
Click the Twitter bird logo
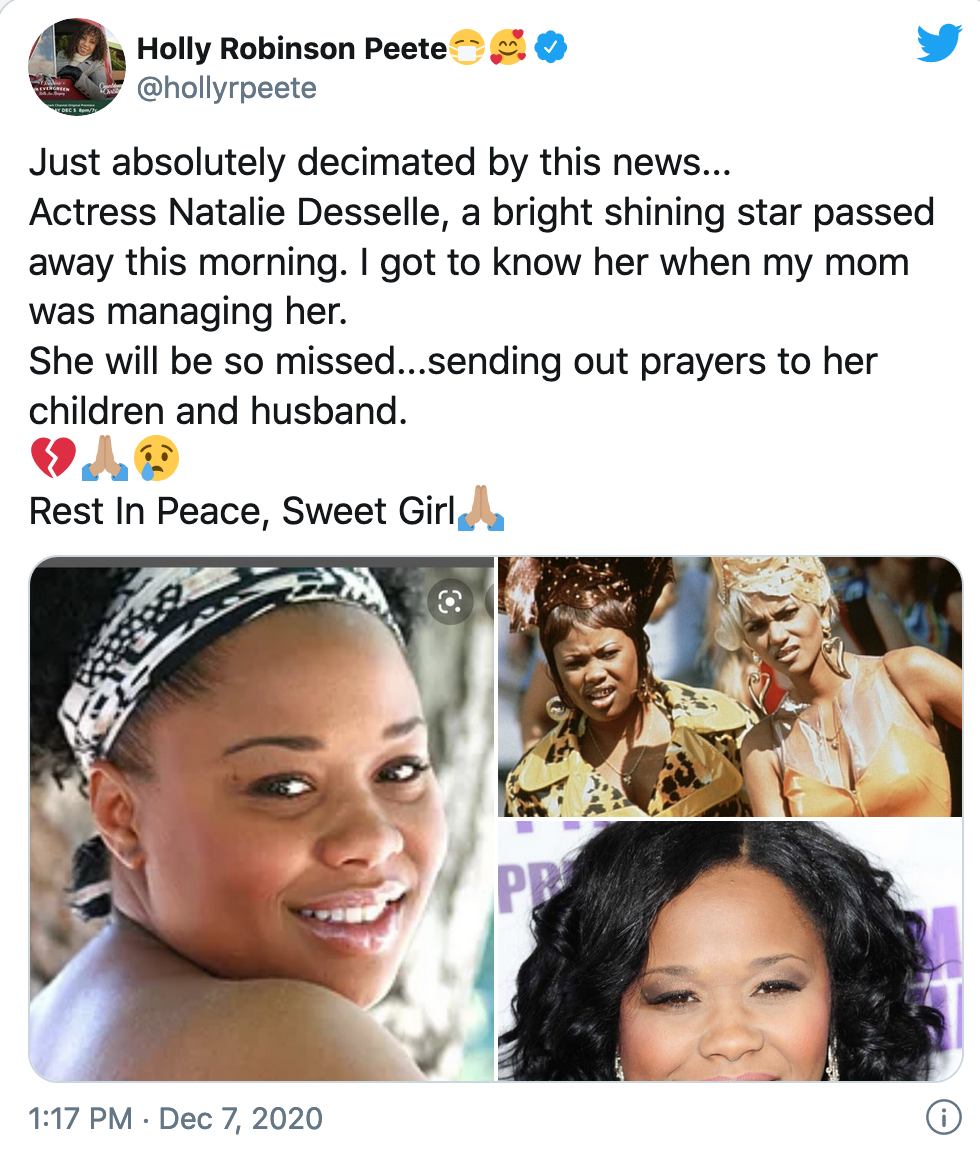point(939,43)
